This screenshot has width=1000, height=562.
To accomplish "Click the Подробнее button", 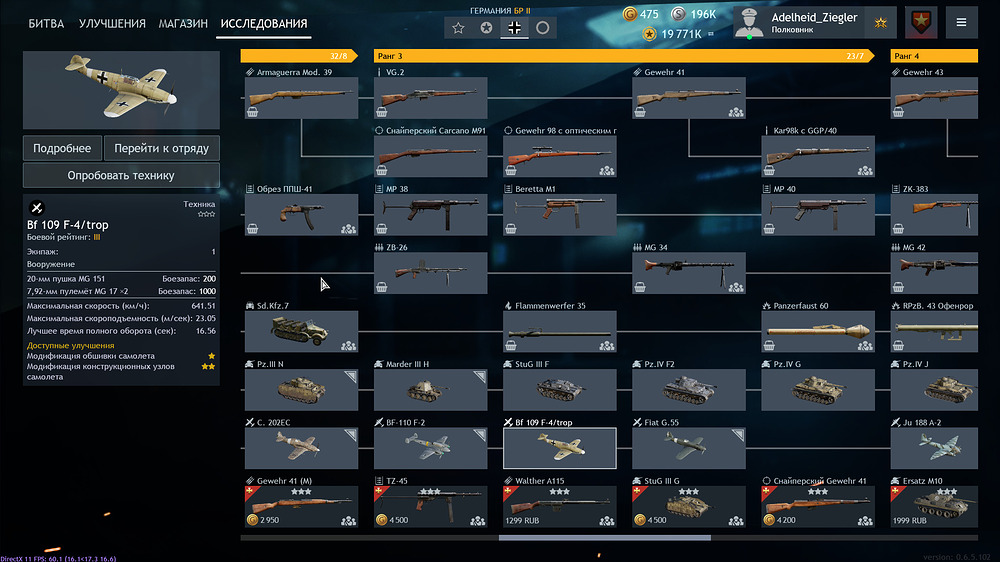I will tap(62, 148).
